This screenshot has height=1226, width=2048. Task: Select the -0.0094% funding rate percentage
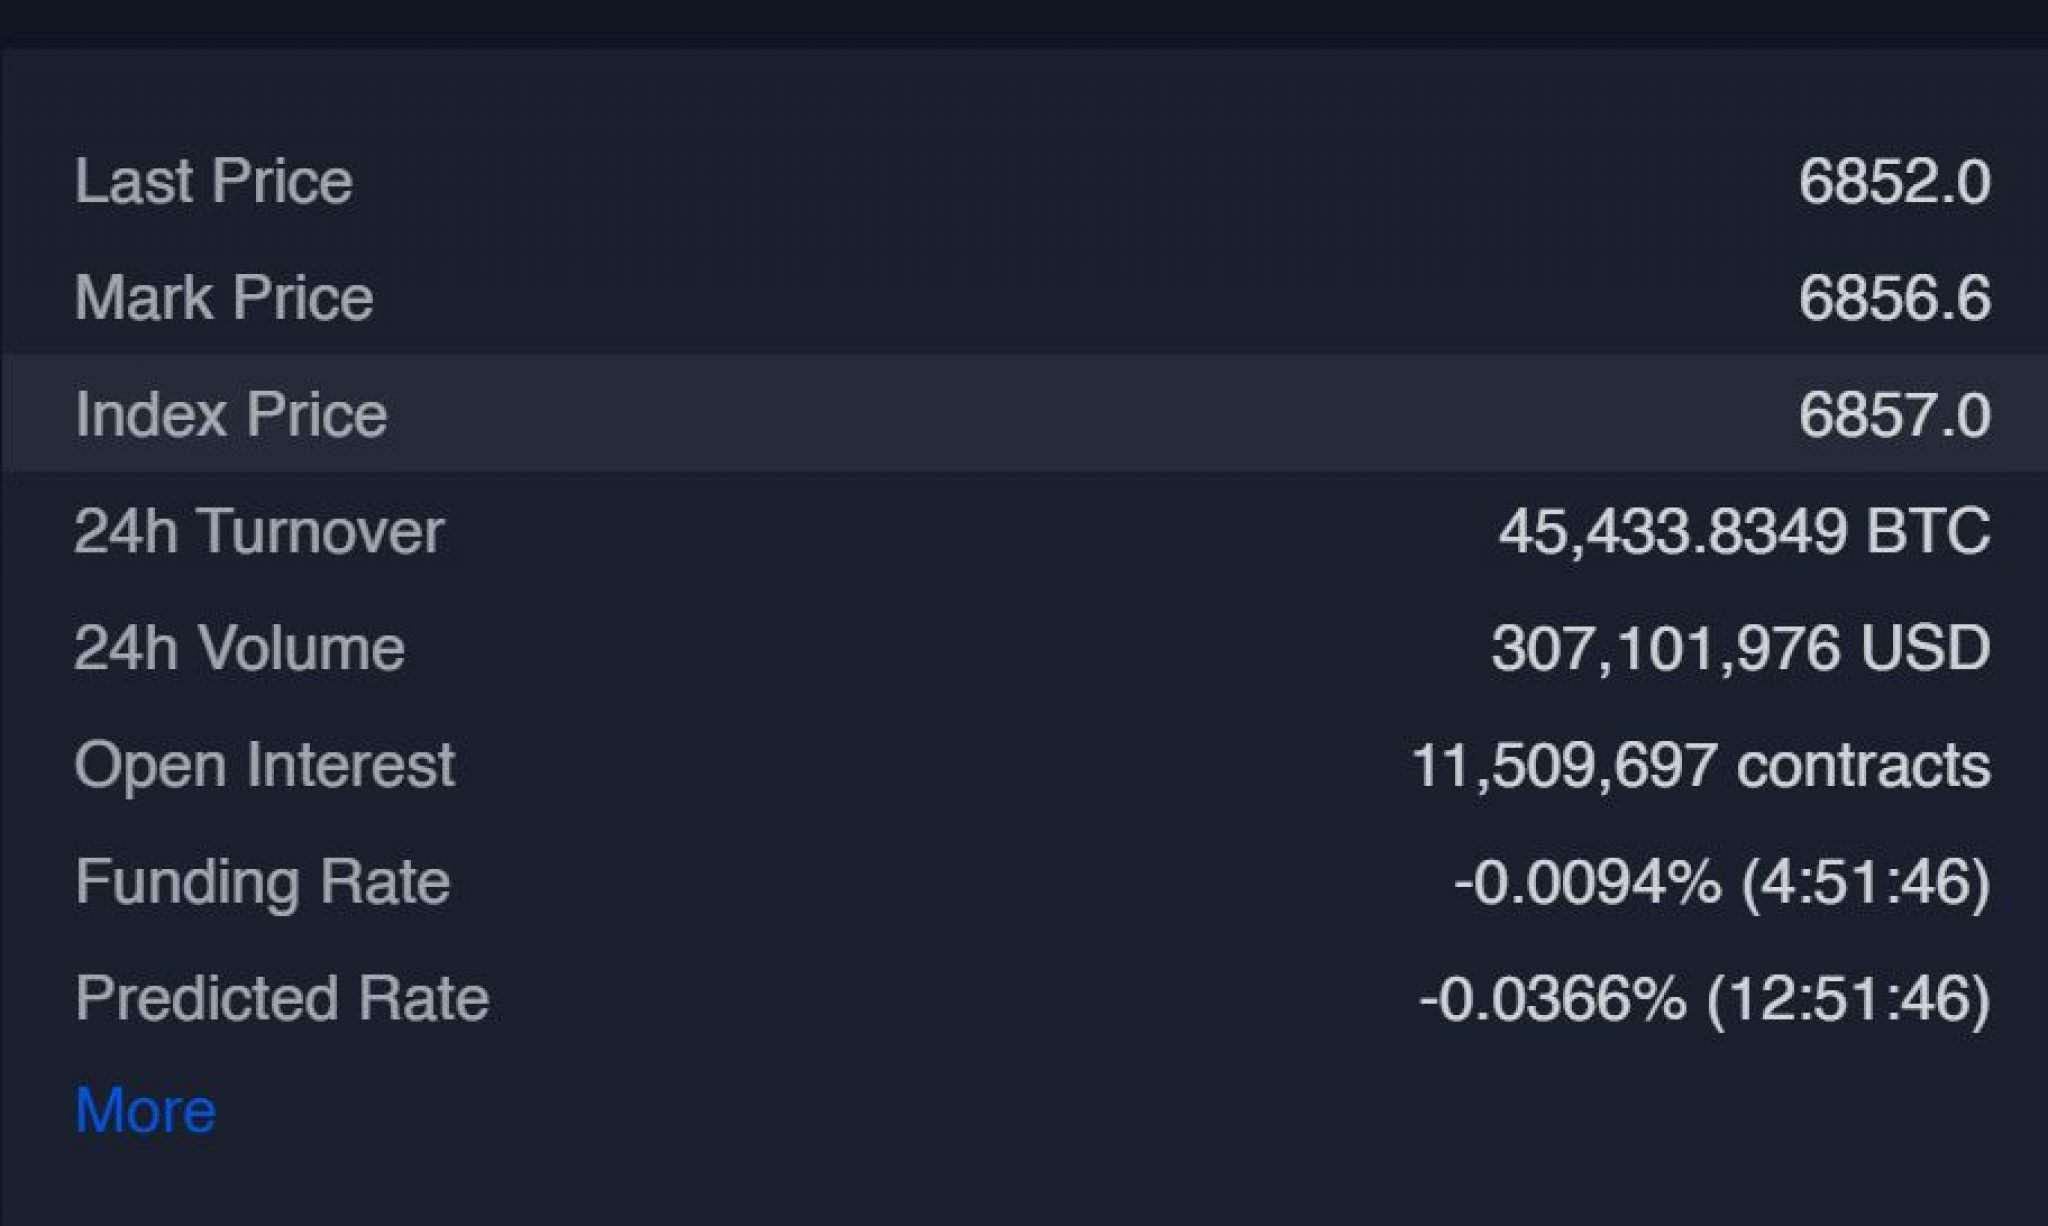coord(1588,882)
